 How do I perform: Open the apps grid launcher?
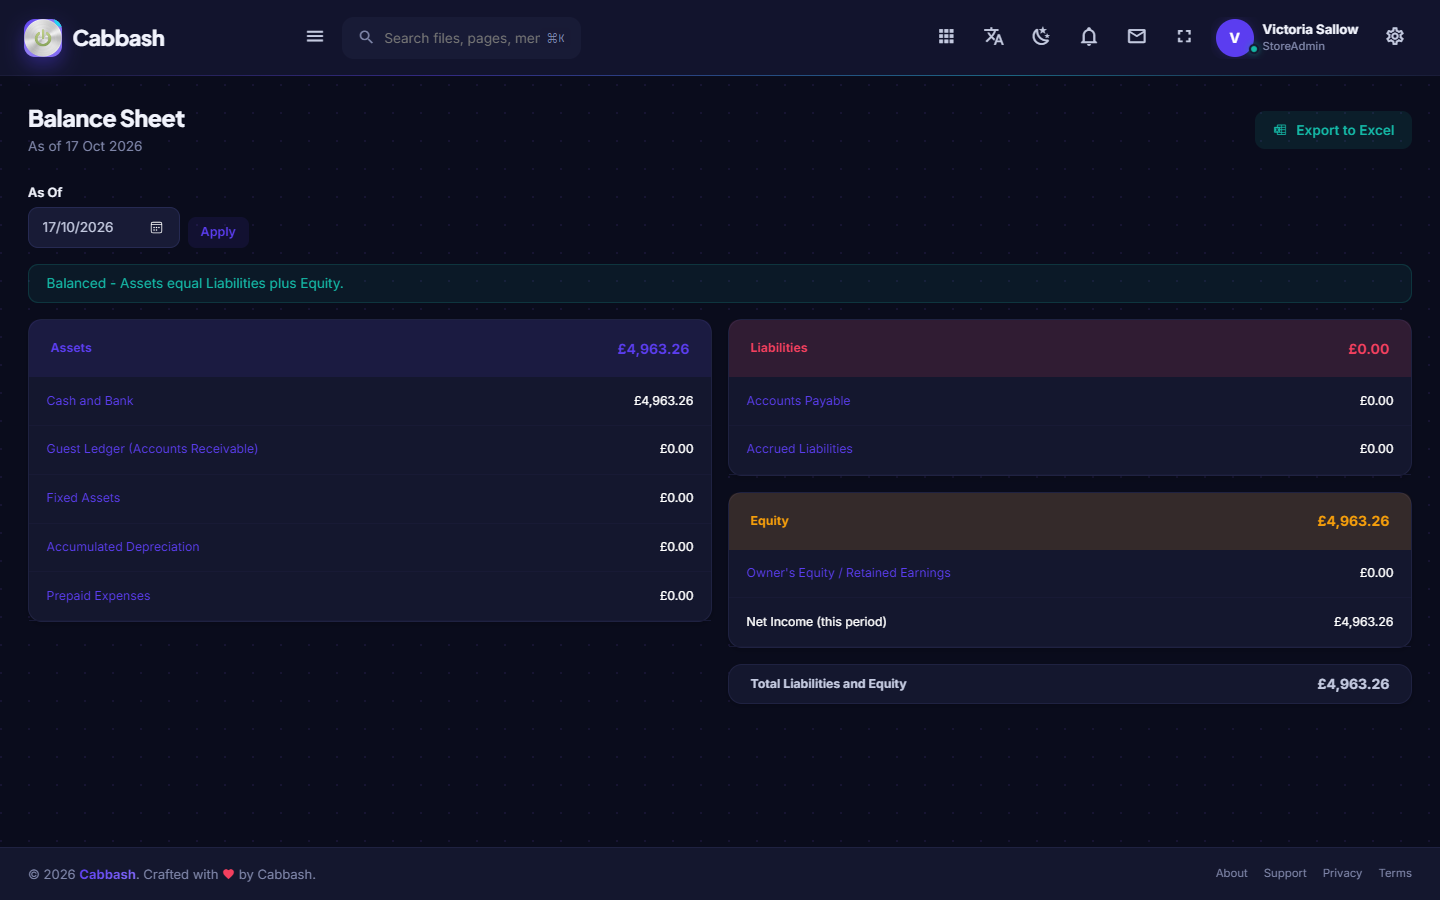coord(946,37)
